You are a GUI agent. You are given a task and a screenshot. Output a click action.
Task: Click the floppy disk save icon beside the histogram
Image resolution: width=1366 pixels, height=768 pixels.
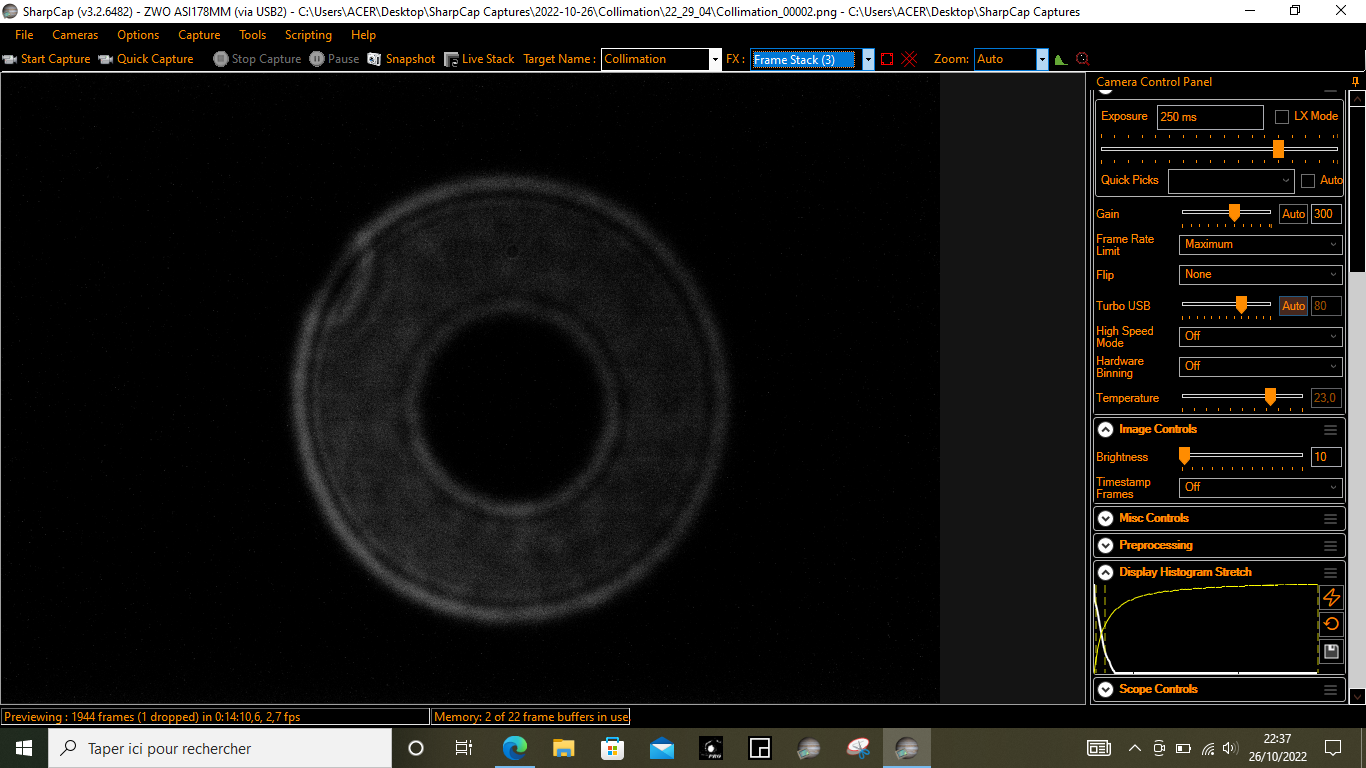(1331, 651)
